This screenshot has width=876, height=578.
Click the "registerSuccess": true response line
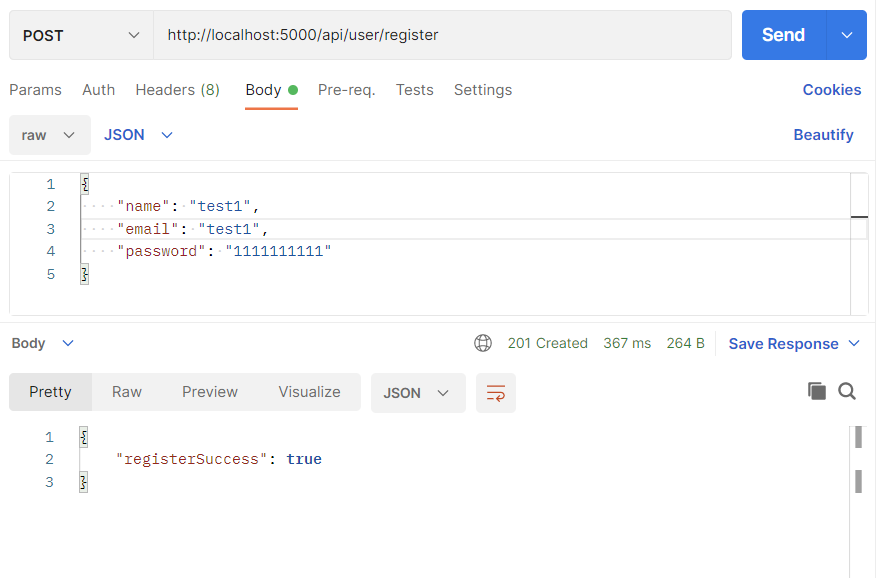pos(219,460)
